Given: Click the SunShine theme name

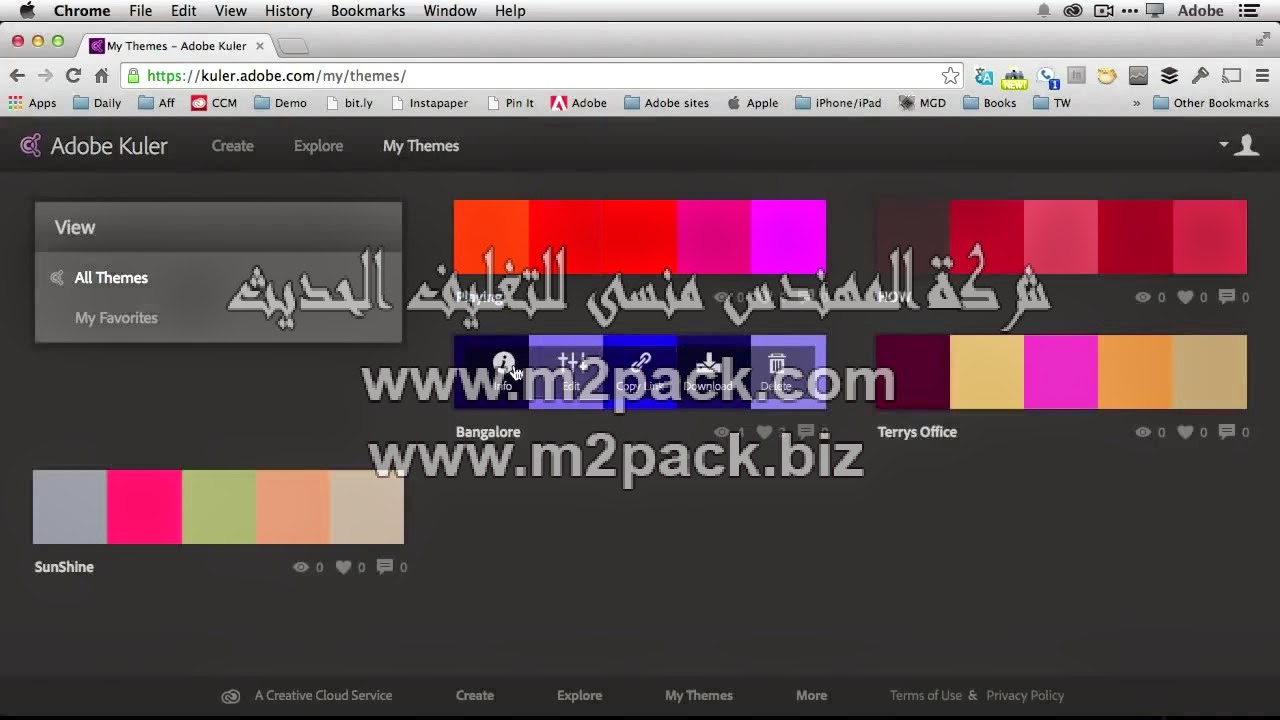Looking at the screenshot, I should [x=64, y=567].
